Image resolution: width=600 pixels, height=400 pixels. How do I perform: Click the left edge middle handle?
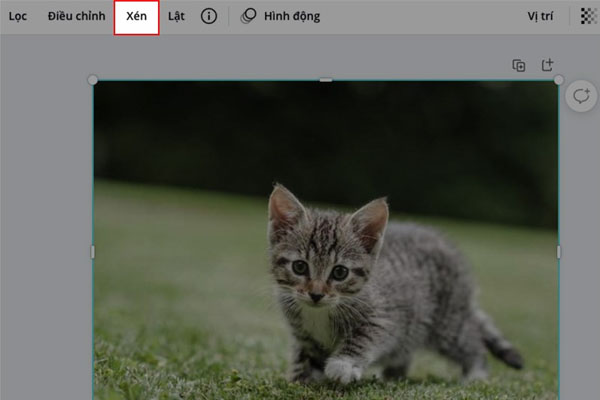[x=93, y=252]
